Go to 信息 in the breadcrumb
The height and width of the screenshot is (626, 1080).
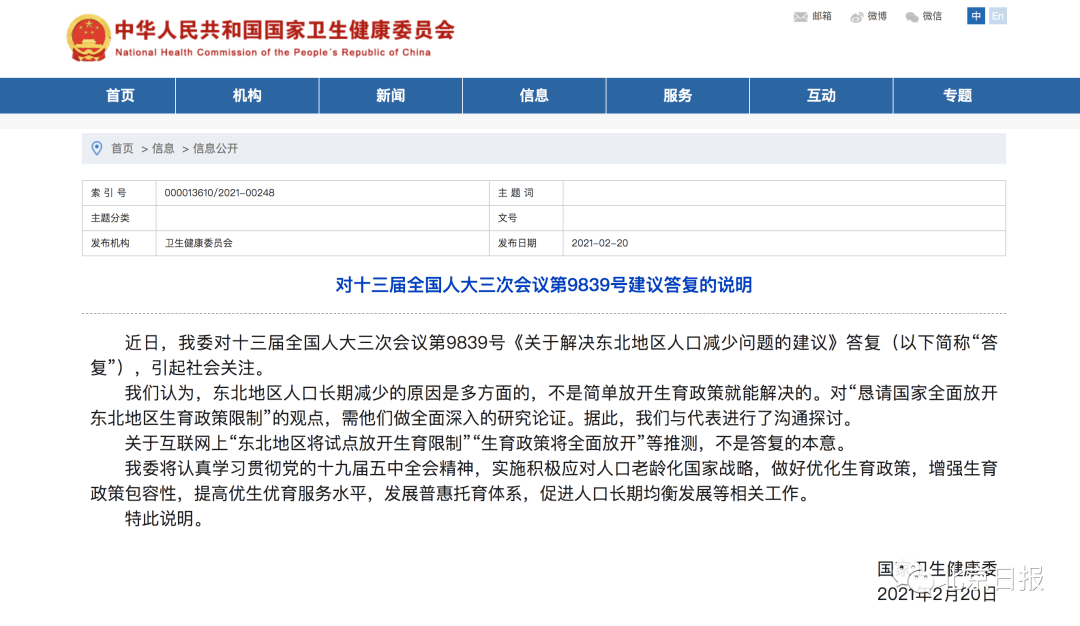[163, 148]
